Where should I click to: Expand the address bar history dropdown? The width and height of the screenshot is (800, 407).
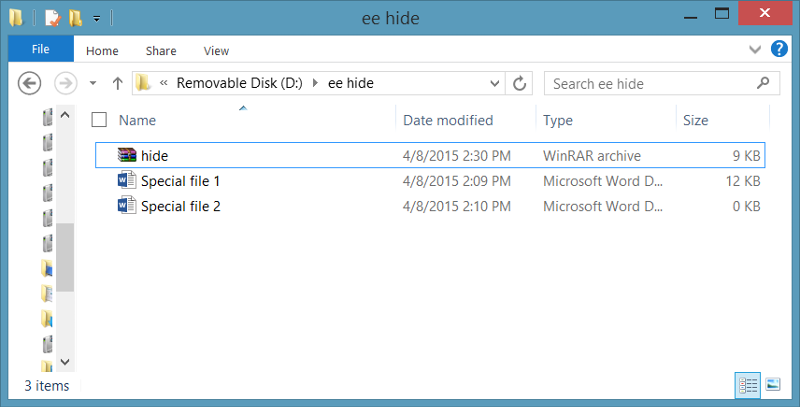pos(494,84)
